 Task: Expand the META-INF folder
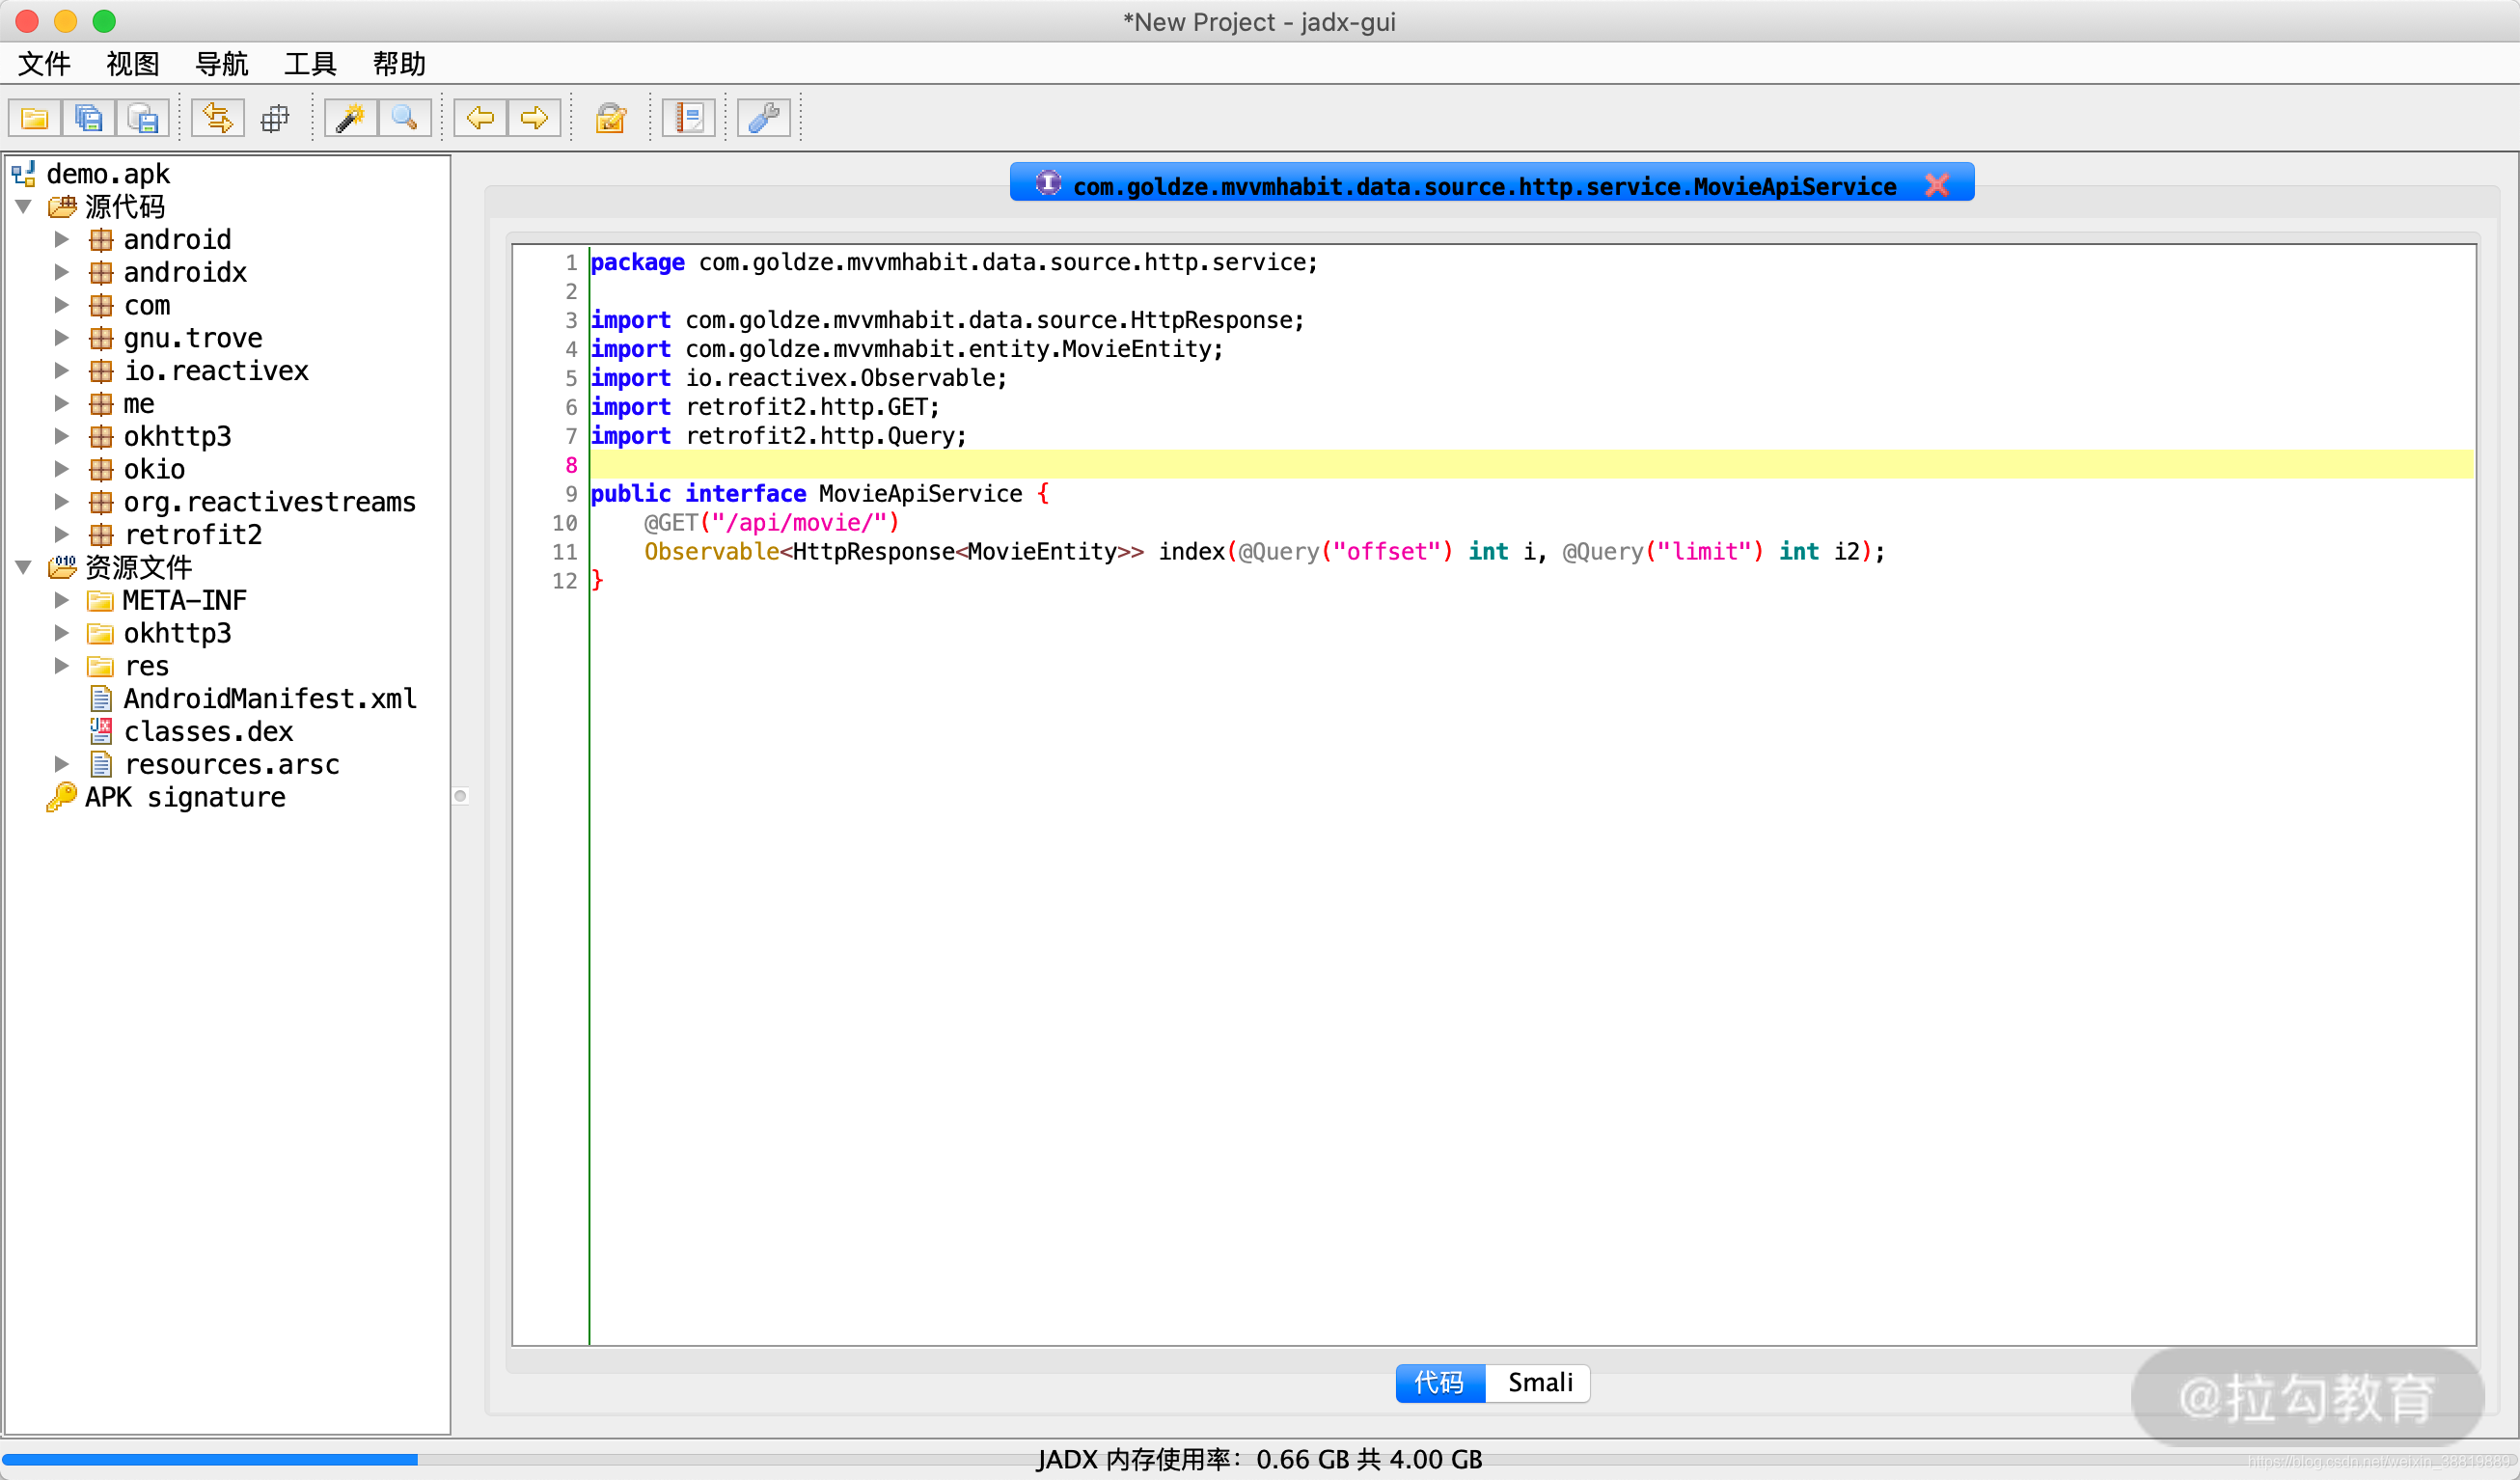tap(62, 600)
